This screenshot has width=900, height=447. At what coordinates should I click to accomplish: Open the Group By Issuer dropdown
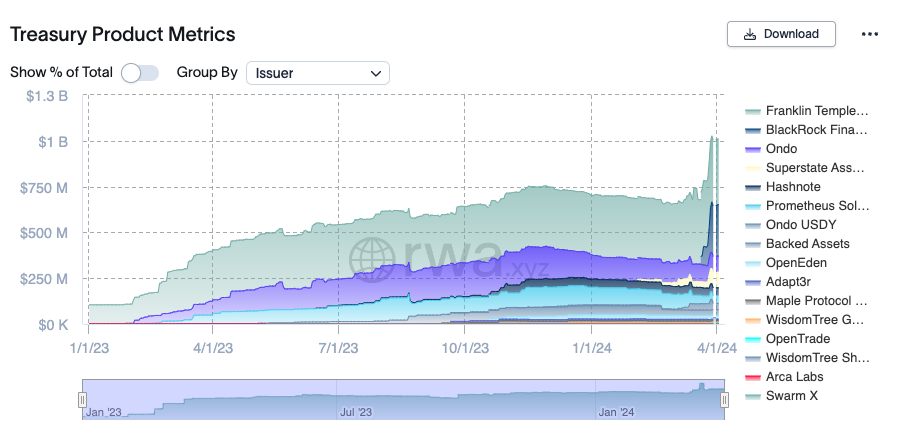pyautogui.click(x=318, y=73)
